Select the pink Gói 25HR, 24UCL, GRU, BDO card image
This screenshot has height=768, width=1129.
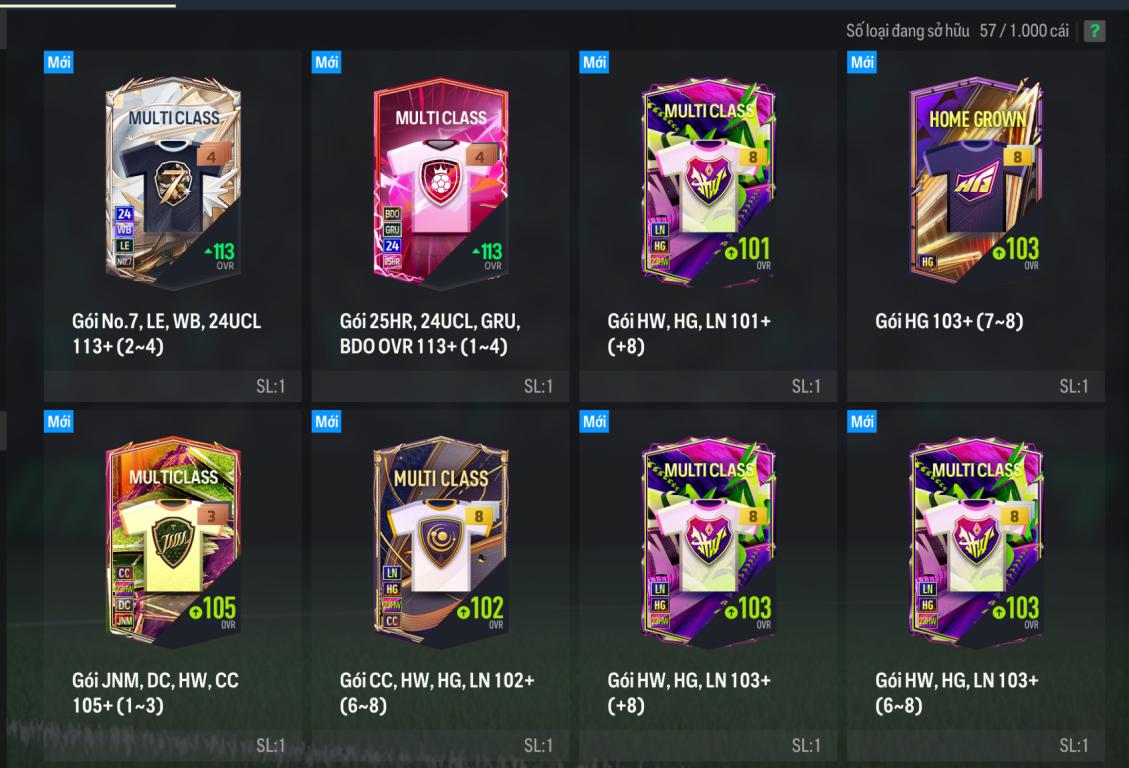point(441,182)
